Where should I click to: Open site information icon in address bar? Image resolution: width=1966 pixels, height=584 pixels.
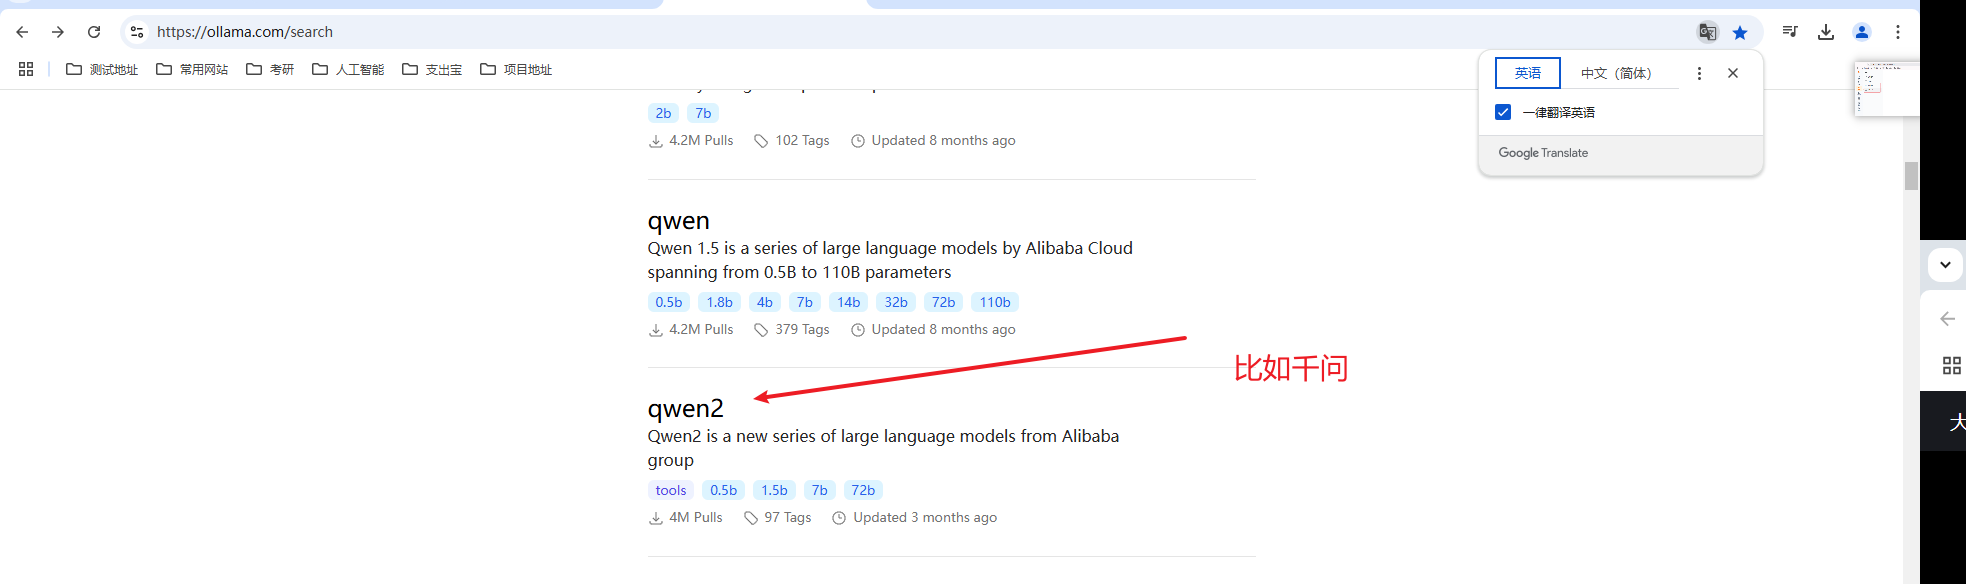137,32
